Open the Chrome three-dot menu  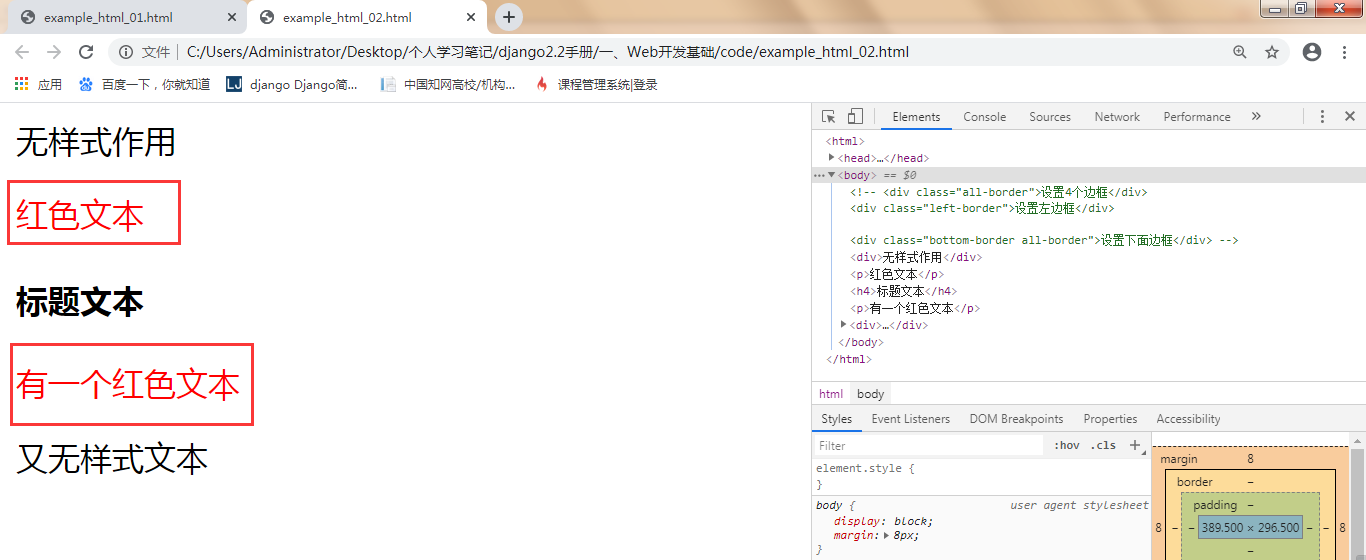point(1344,52)
